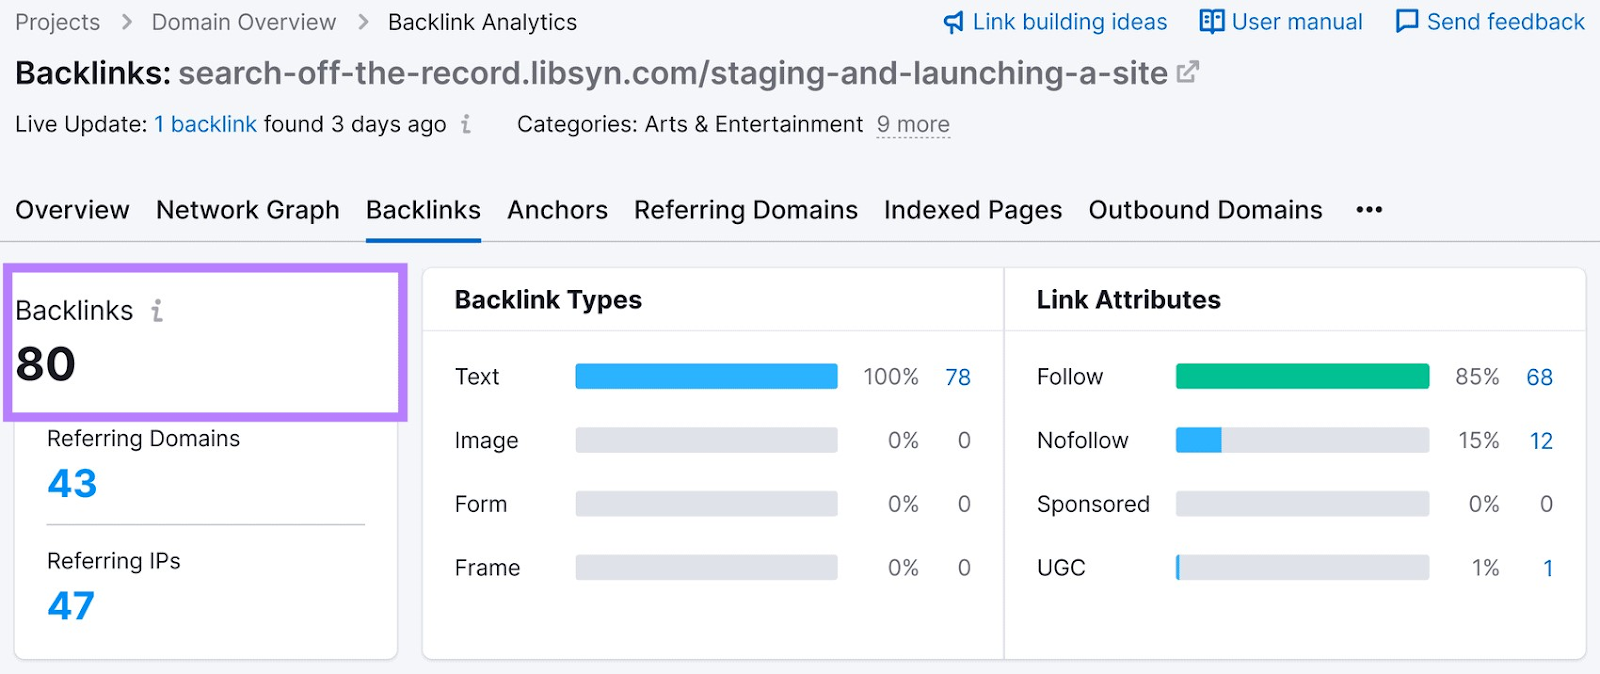Viewport: 1600px width, 674px height.
Task: Click the Referring Domains count 43
Action: (72, 484)
